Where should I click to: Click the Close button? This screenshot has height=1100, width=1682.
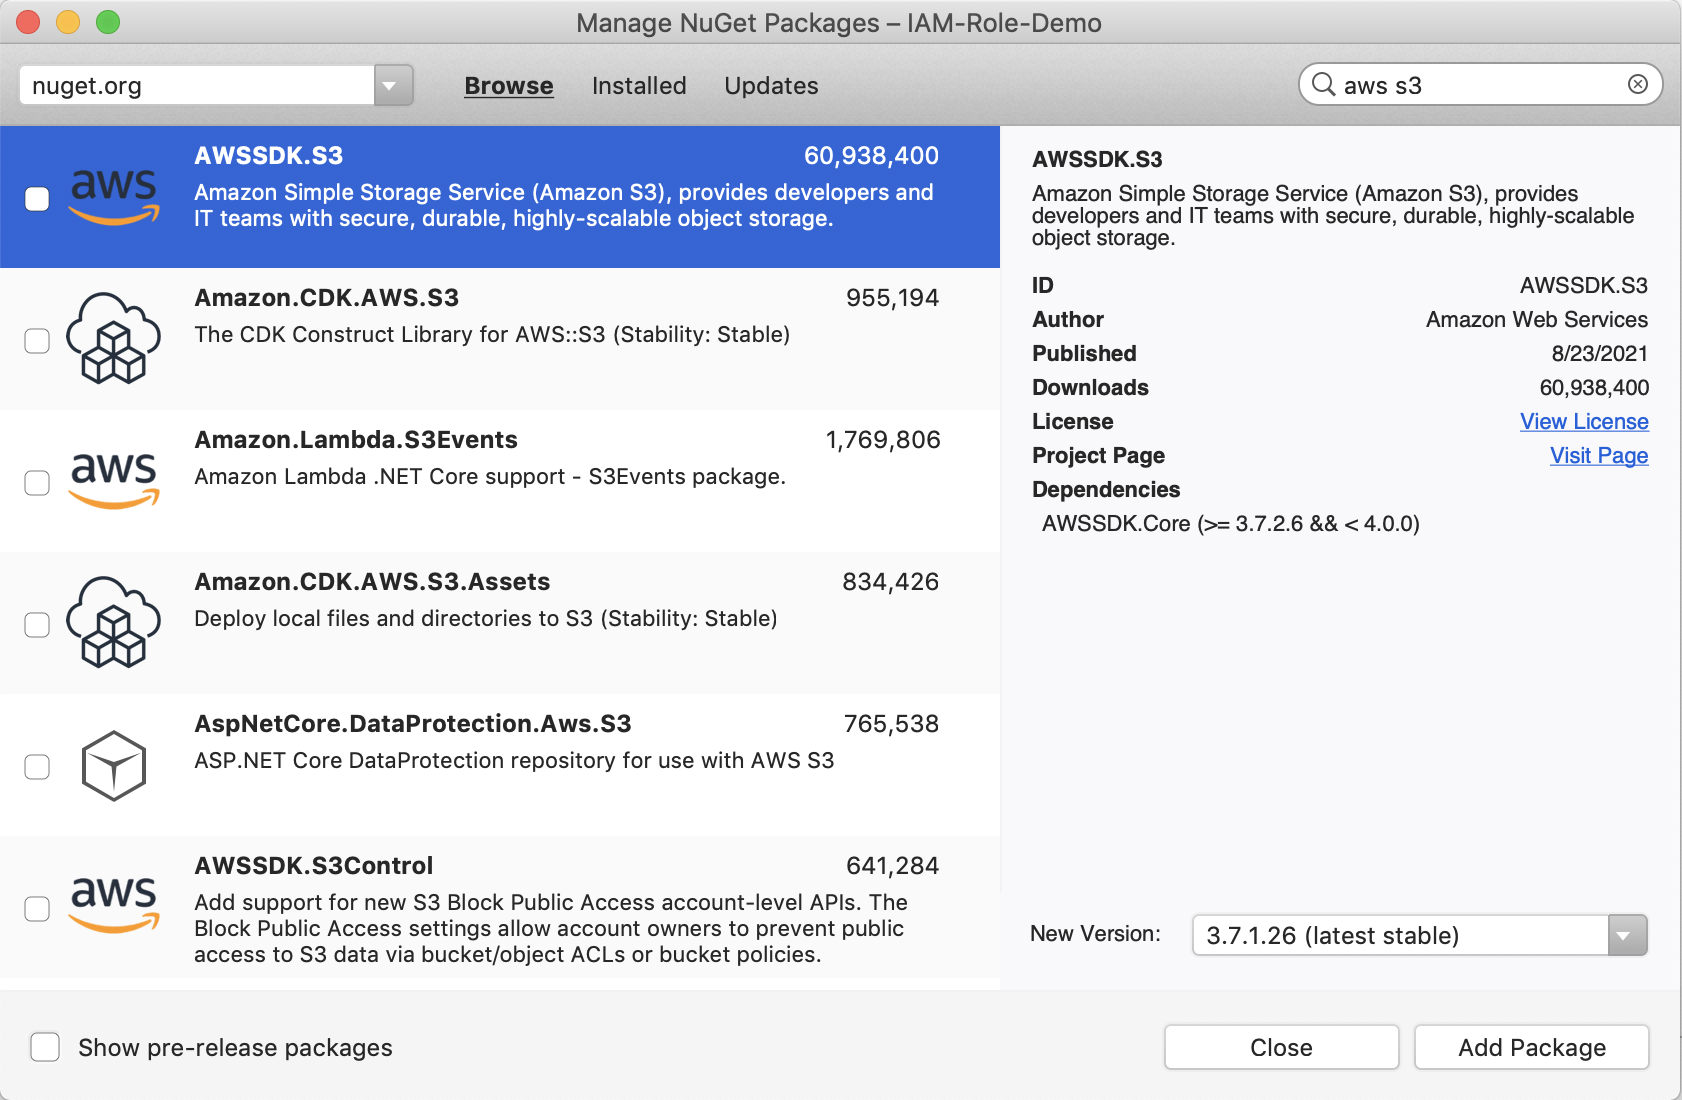tap(1281, 1047)
